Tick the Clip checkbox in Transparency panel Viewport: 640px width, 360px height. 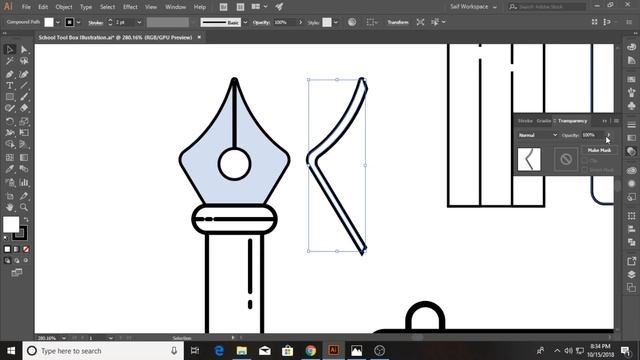pos(585,161)
